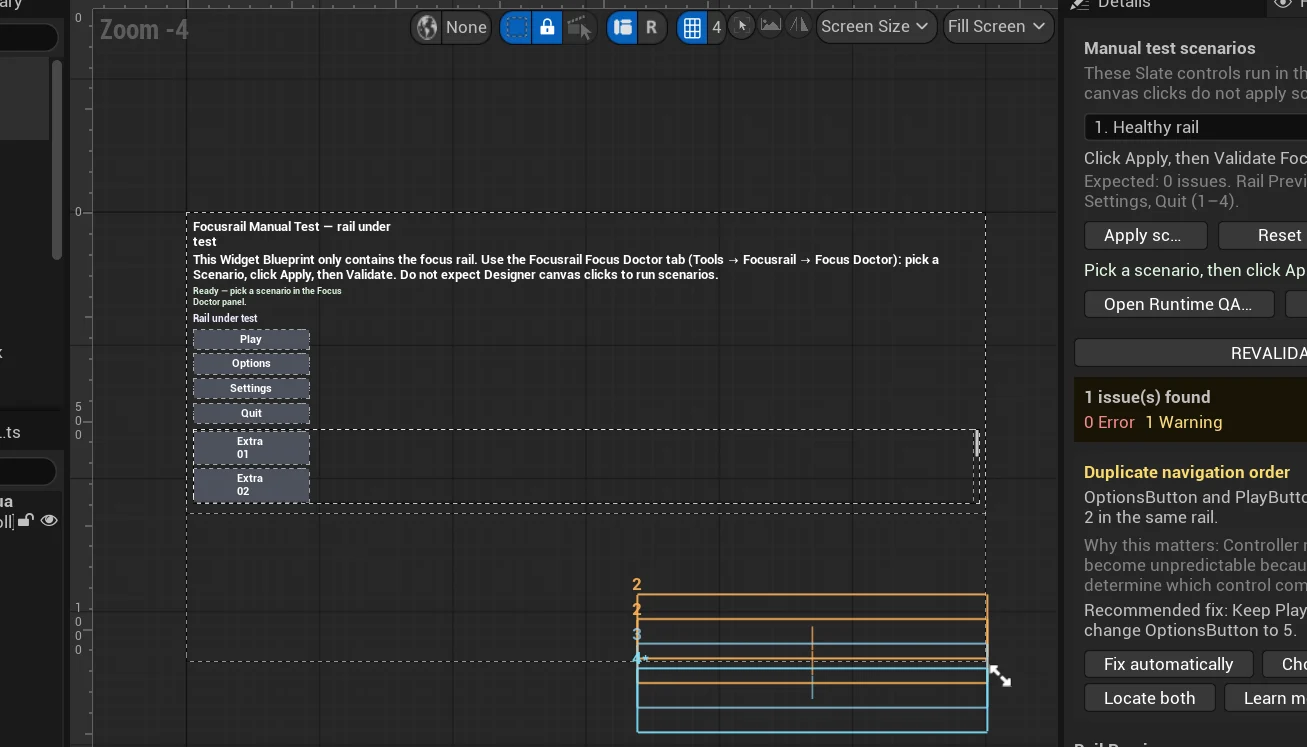Toggle the clapperboard-with-cursor icon
Viewport: 1307px width, 747px height.
(579, 27)
